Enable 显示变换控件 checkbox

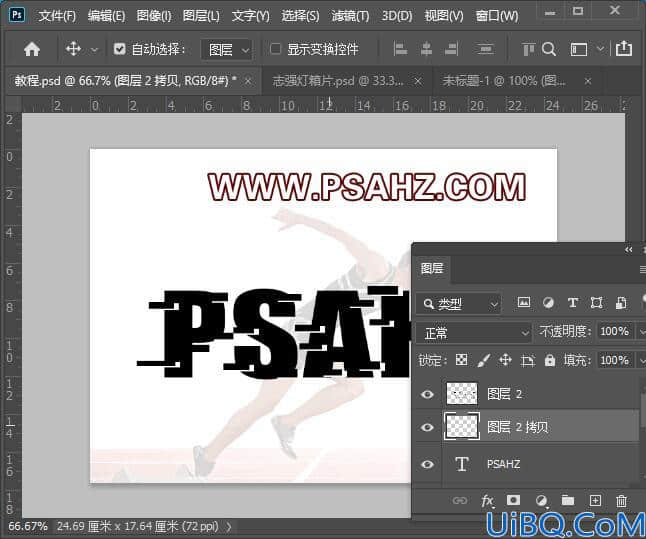(x=275, y=49)
